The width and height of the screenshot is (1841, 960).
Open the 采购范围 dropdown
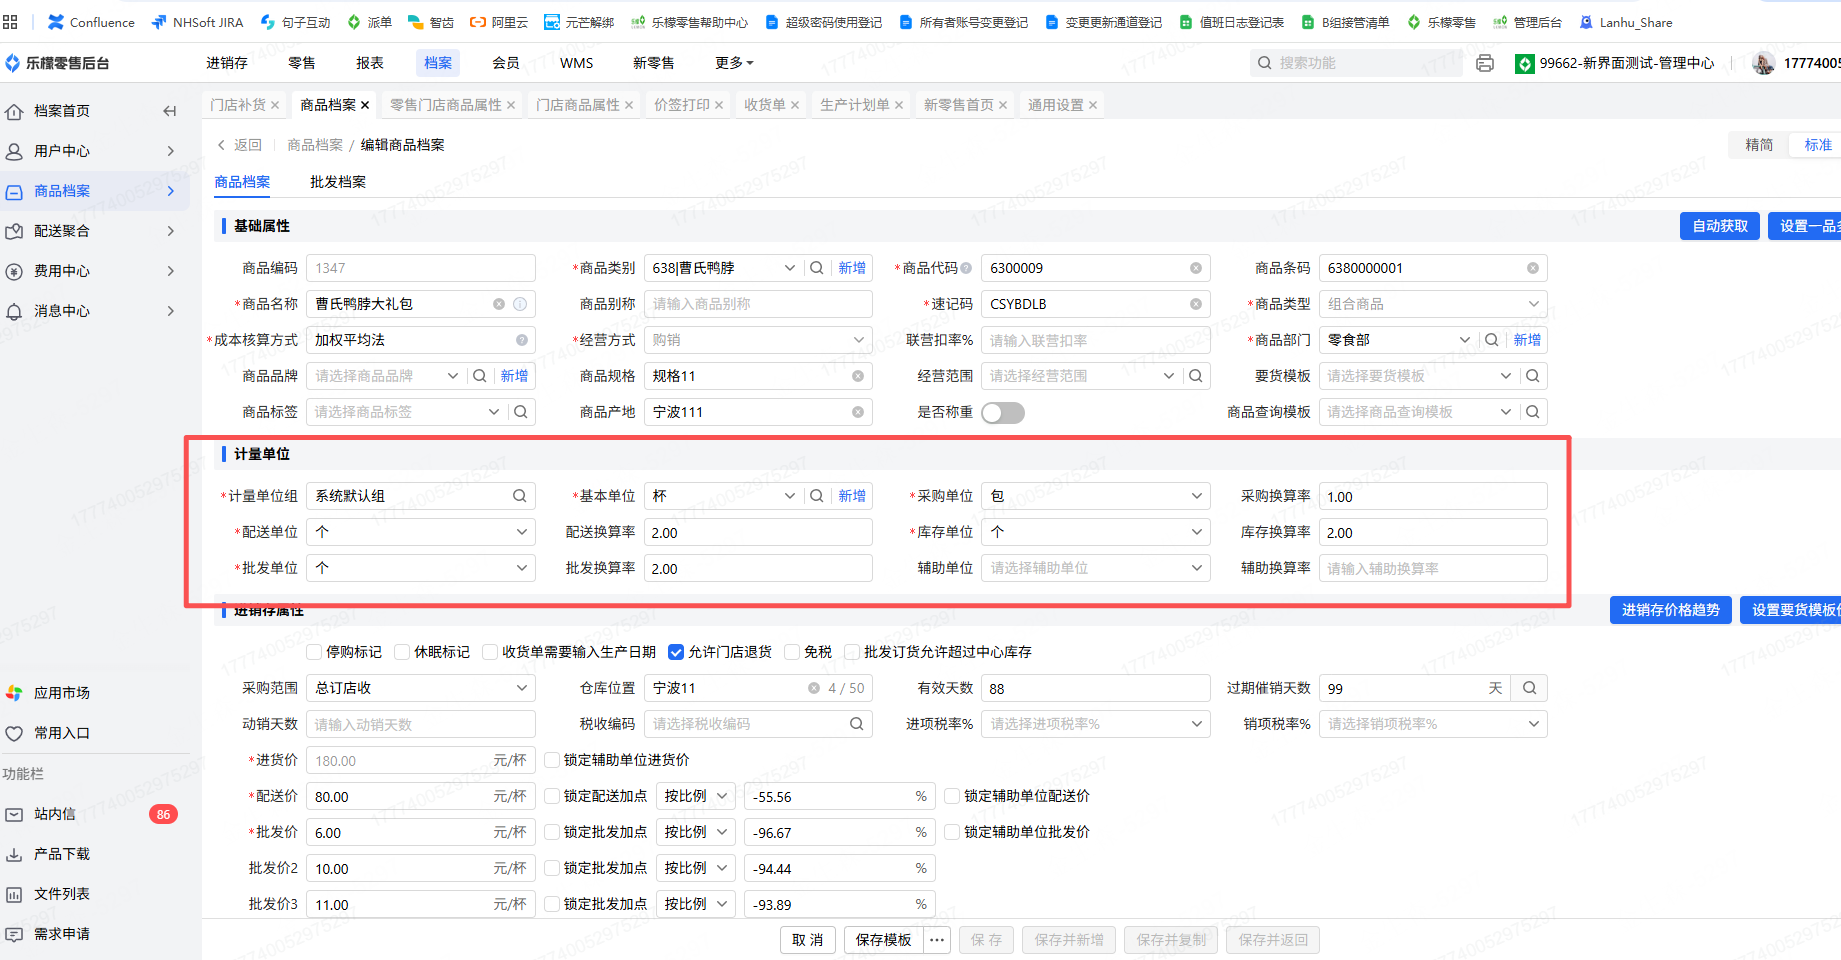click(421, 688)
